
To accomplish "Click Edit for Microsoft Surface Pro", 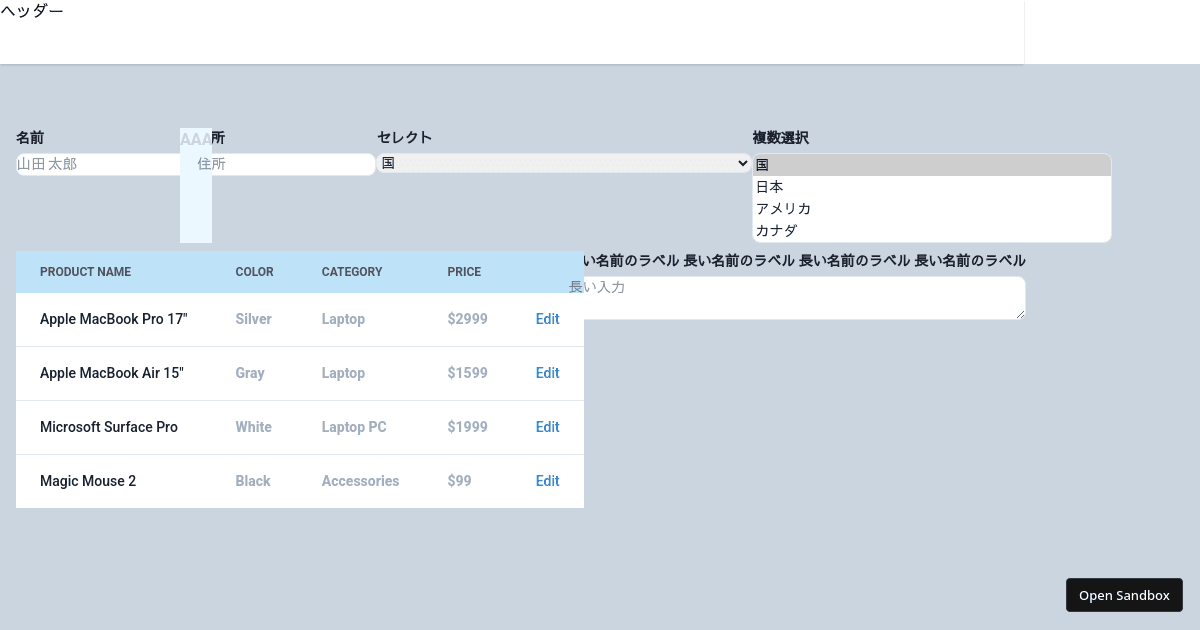I will [x=547, y=427].
